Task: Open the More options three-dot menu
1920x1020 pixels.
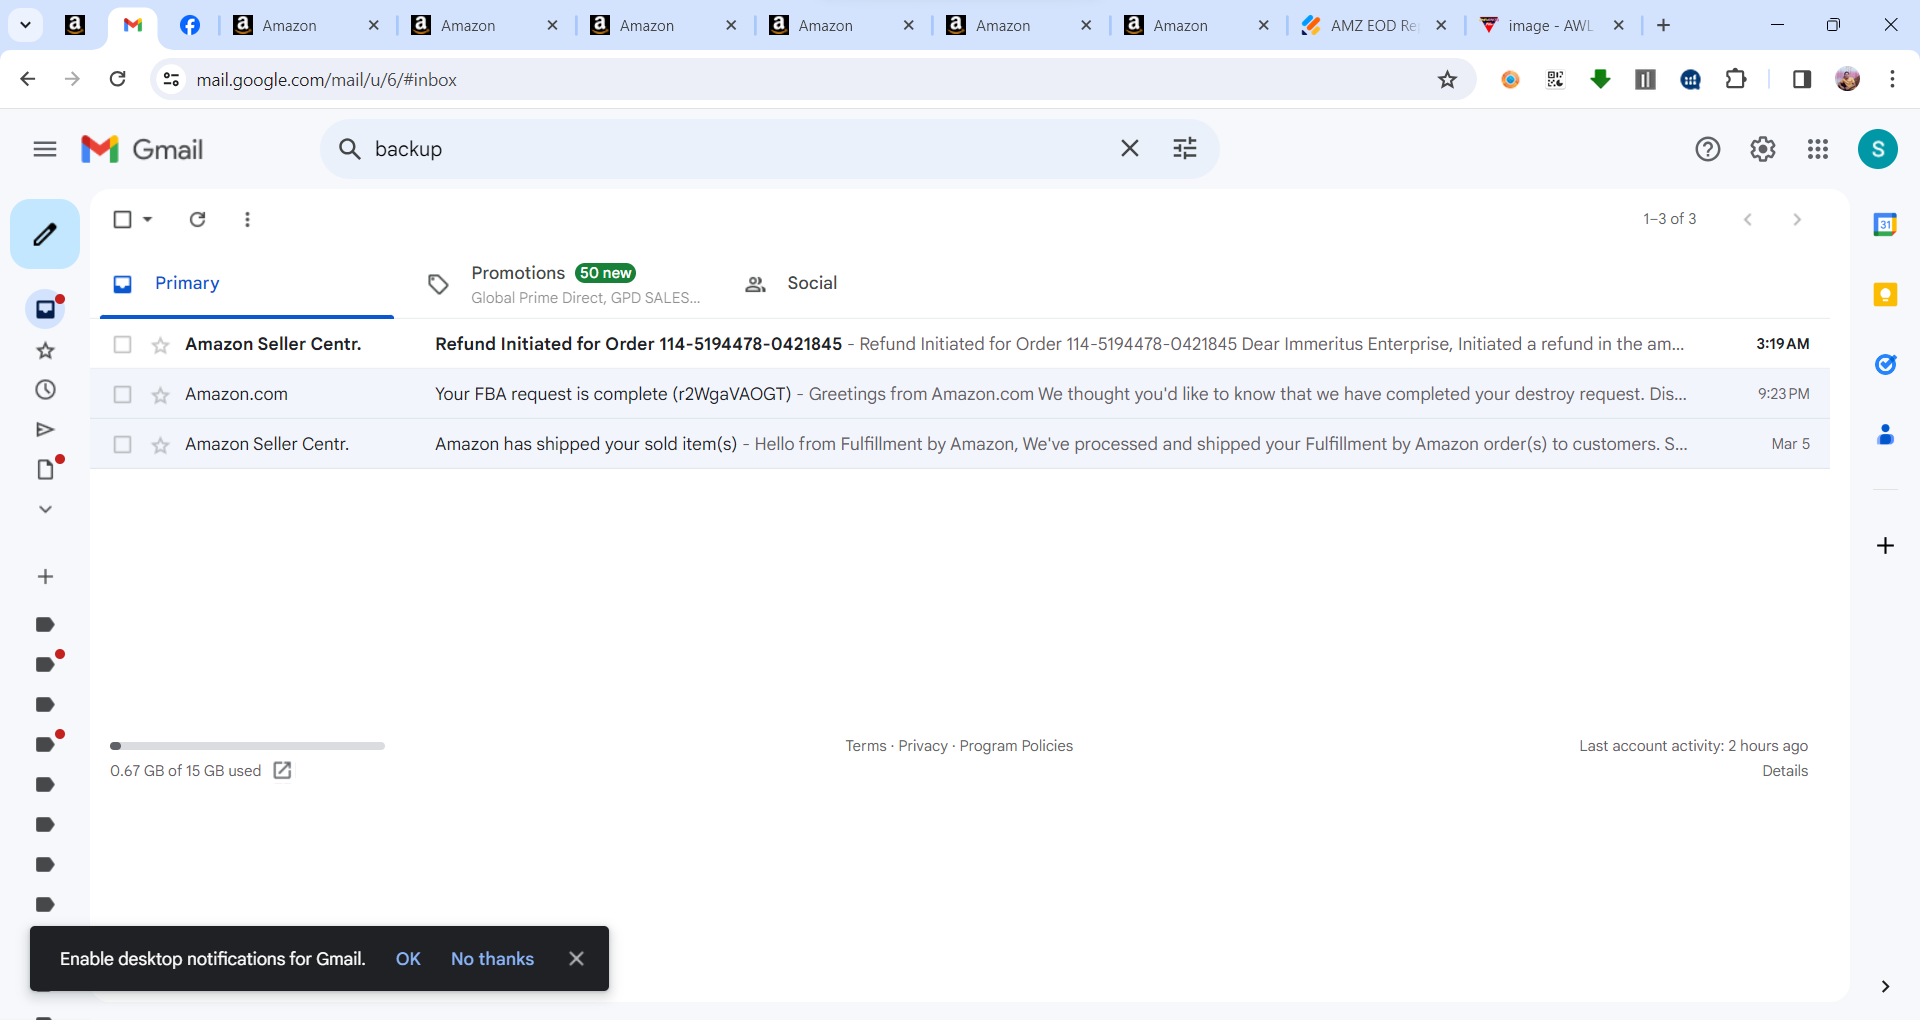Action: 247,219
